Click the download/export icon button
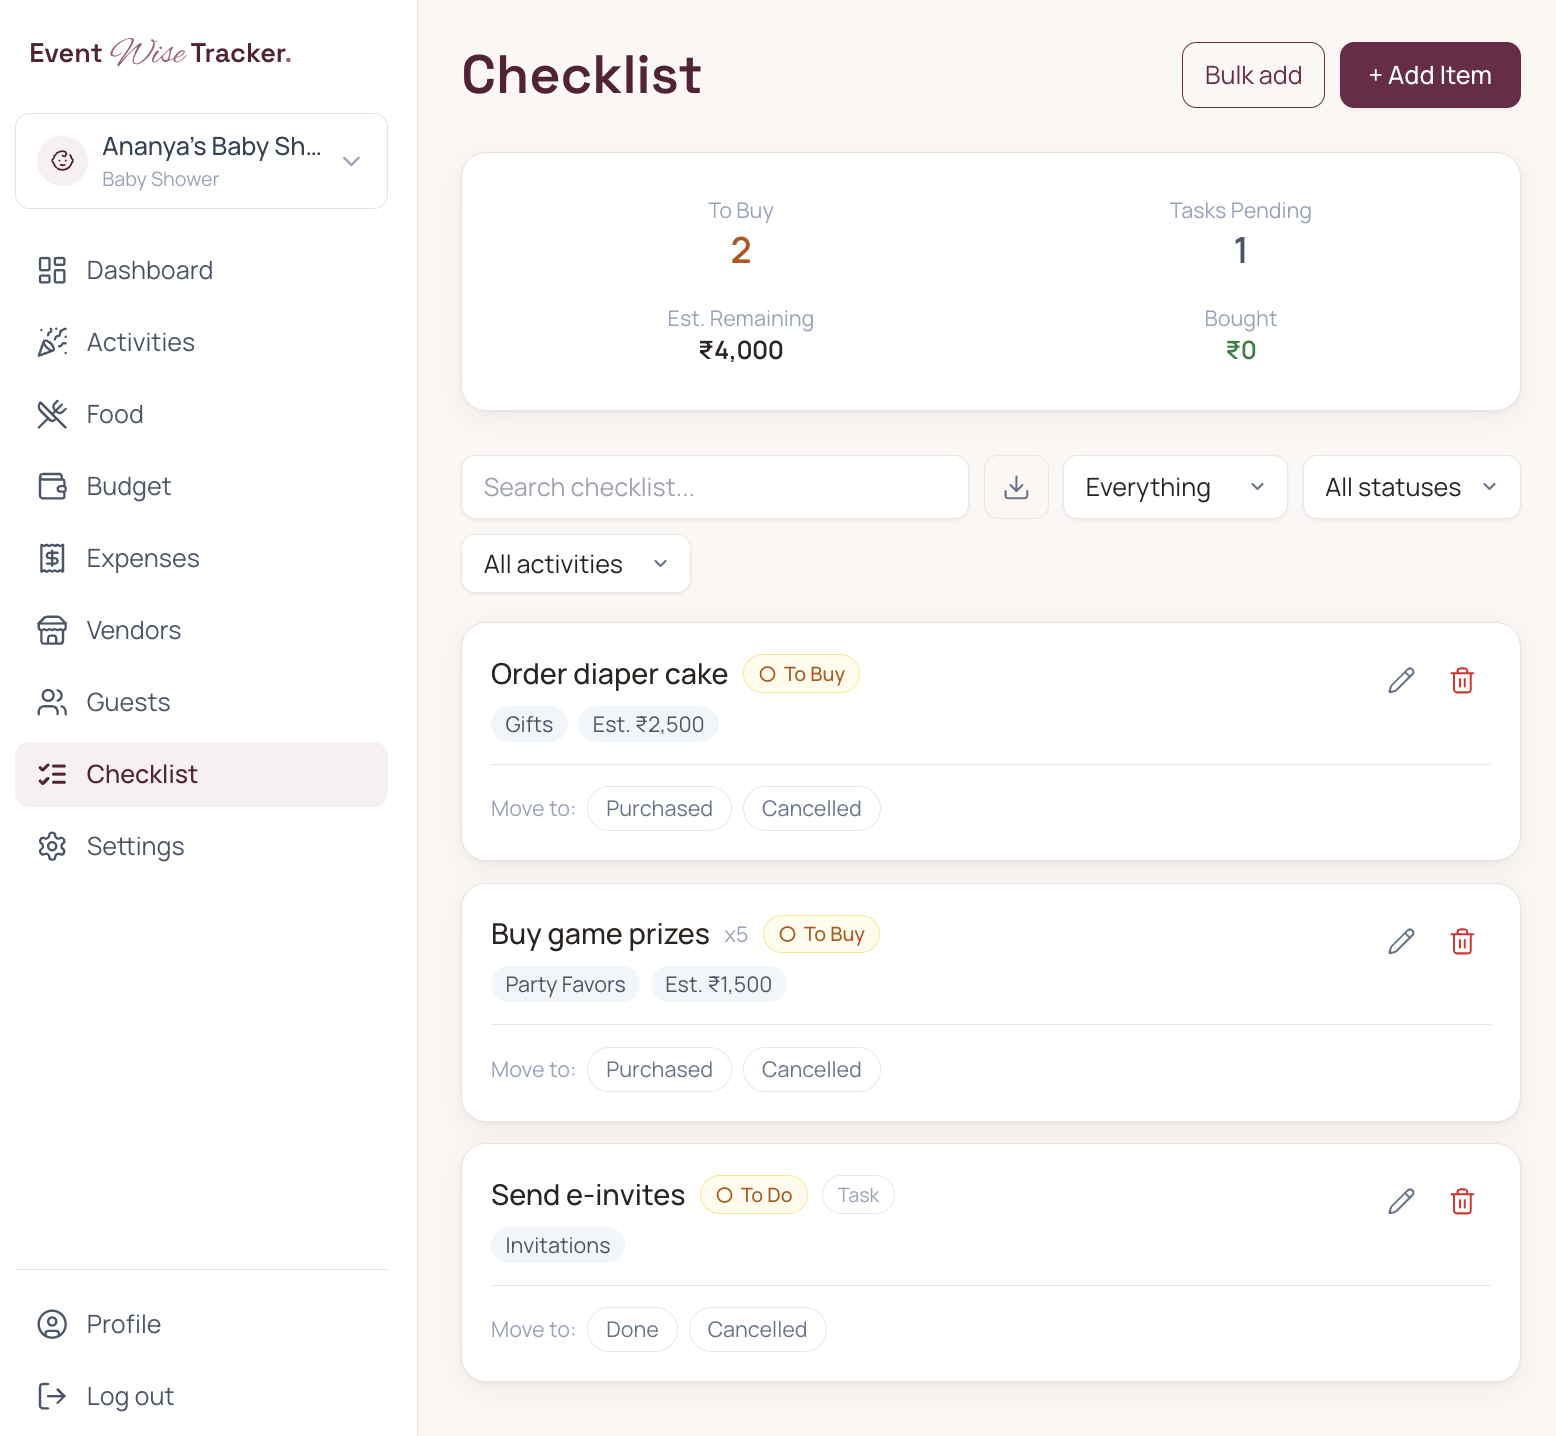Viewport: 1556px width, 1436px height. click(1016, 487)
